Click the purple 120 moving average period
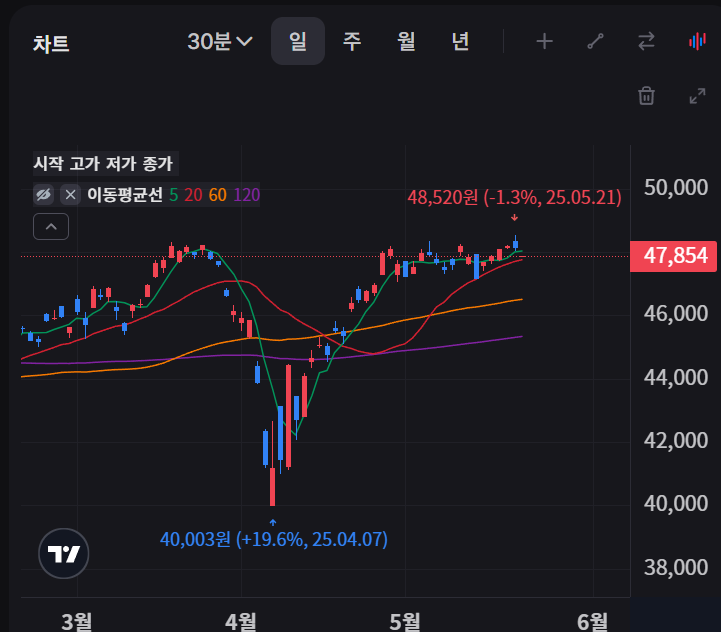 pos(247,195)
